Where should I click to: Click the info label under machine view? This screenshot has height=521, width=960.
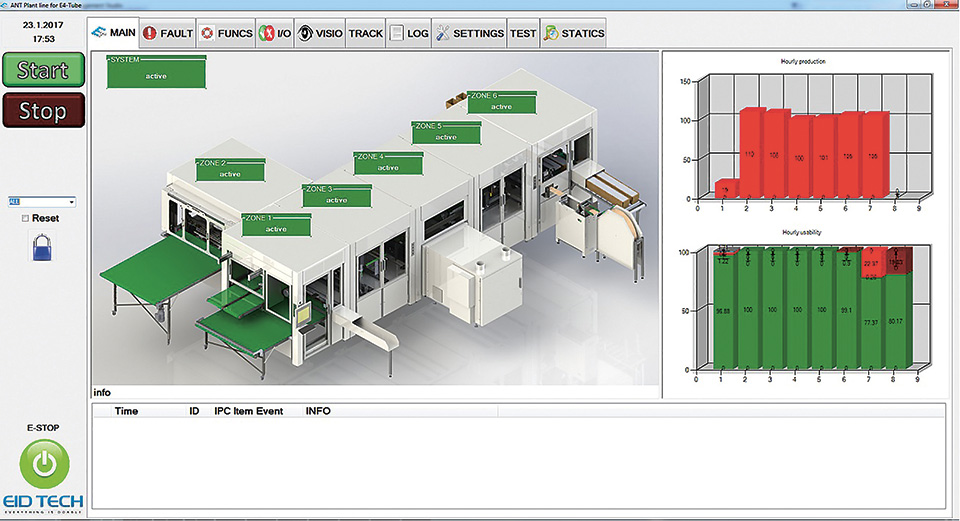tap(102, 392)
